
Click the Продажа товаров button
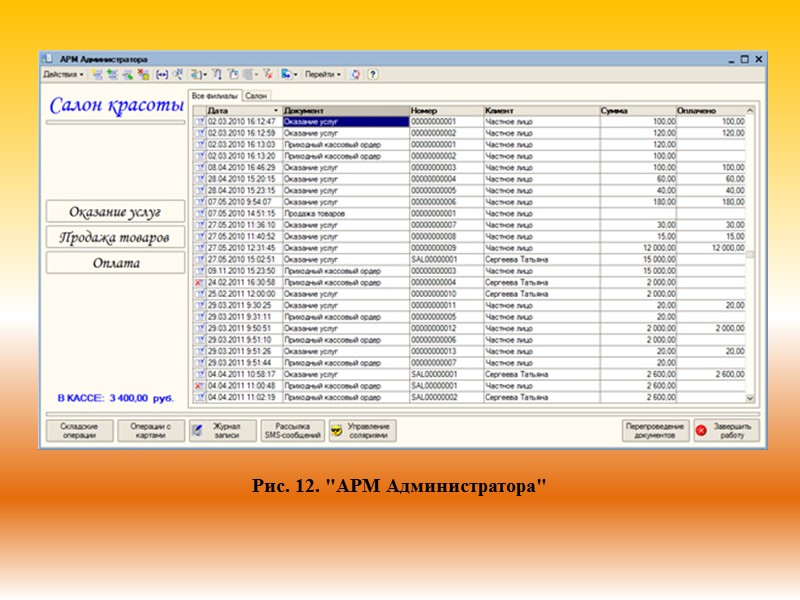click(x=115, y=237)
